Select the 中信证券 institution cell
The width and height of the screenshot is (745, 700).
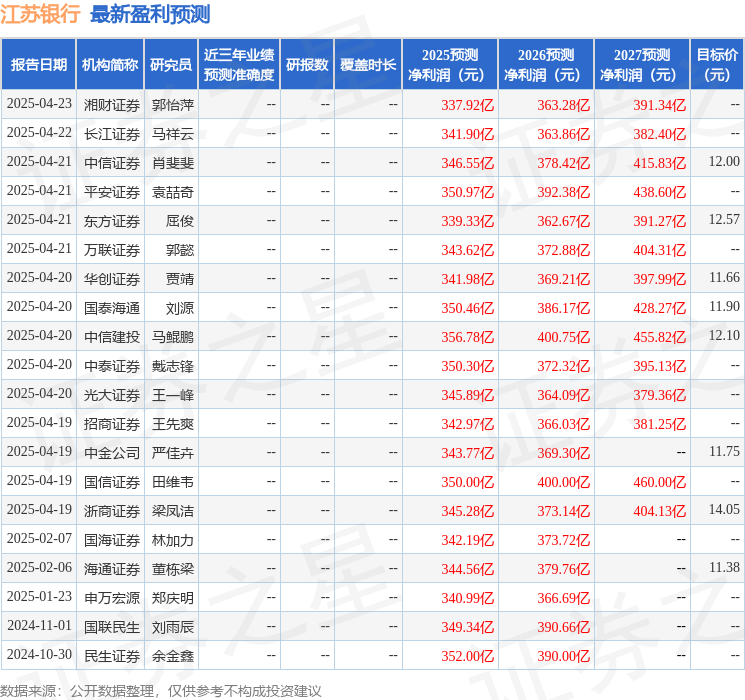(x=112, y=163)
